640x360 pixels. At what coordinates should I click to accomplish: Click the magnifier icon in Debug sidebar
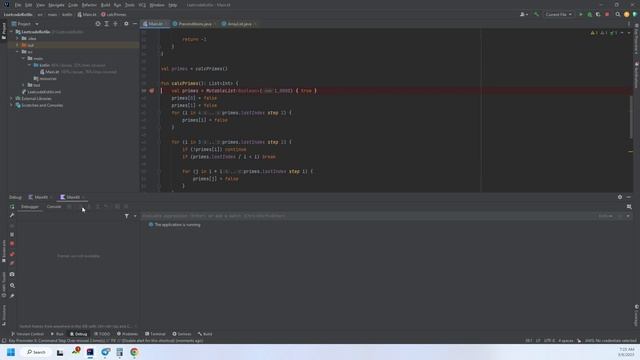[12, 285]
